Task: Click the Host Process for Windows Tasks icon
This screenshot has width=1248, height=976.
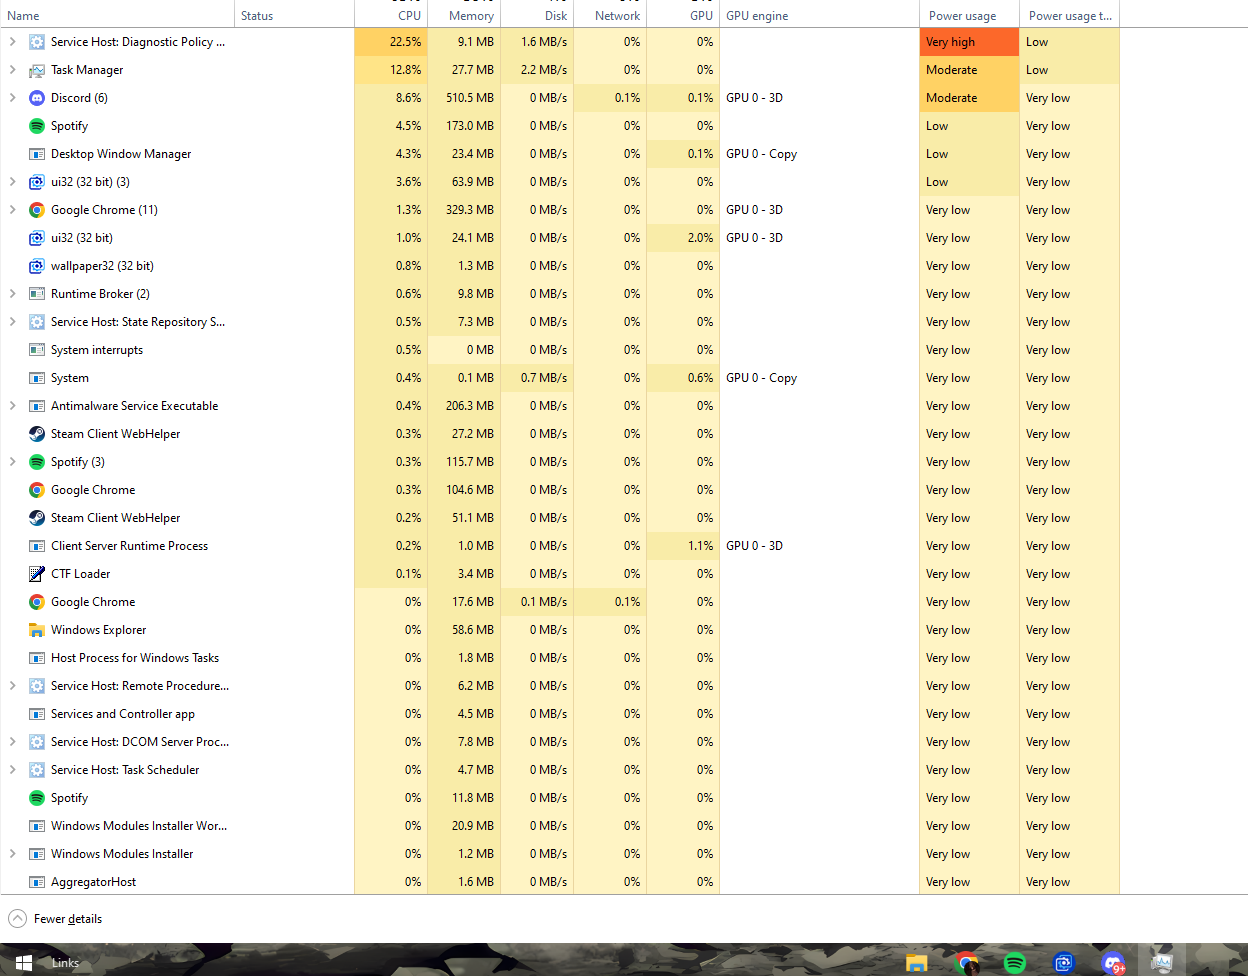Action: click(x=37, y=658)
